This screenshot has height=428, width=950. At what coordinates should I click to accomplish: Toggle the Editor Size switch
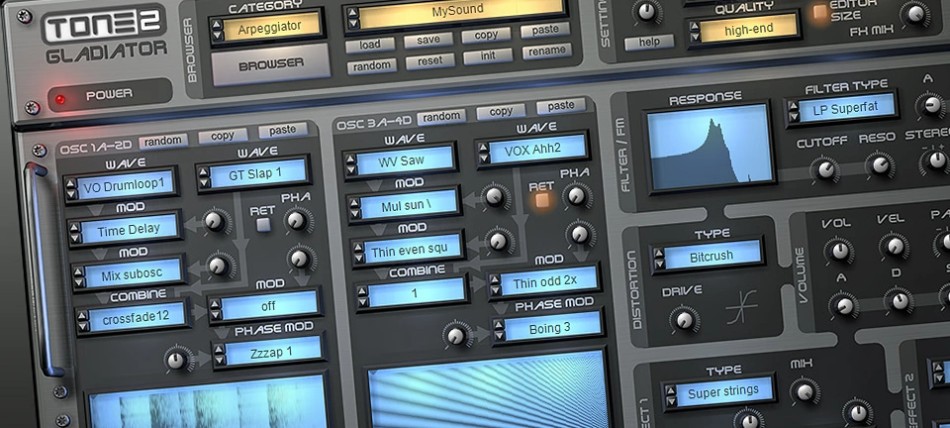(819, 13)
